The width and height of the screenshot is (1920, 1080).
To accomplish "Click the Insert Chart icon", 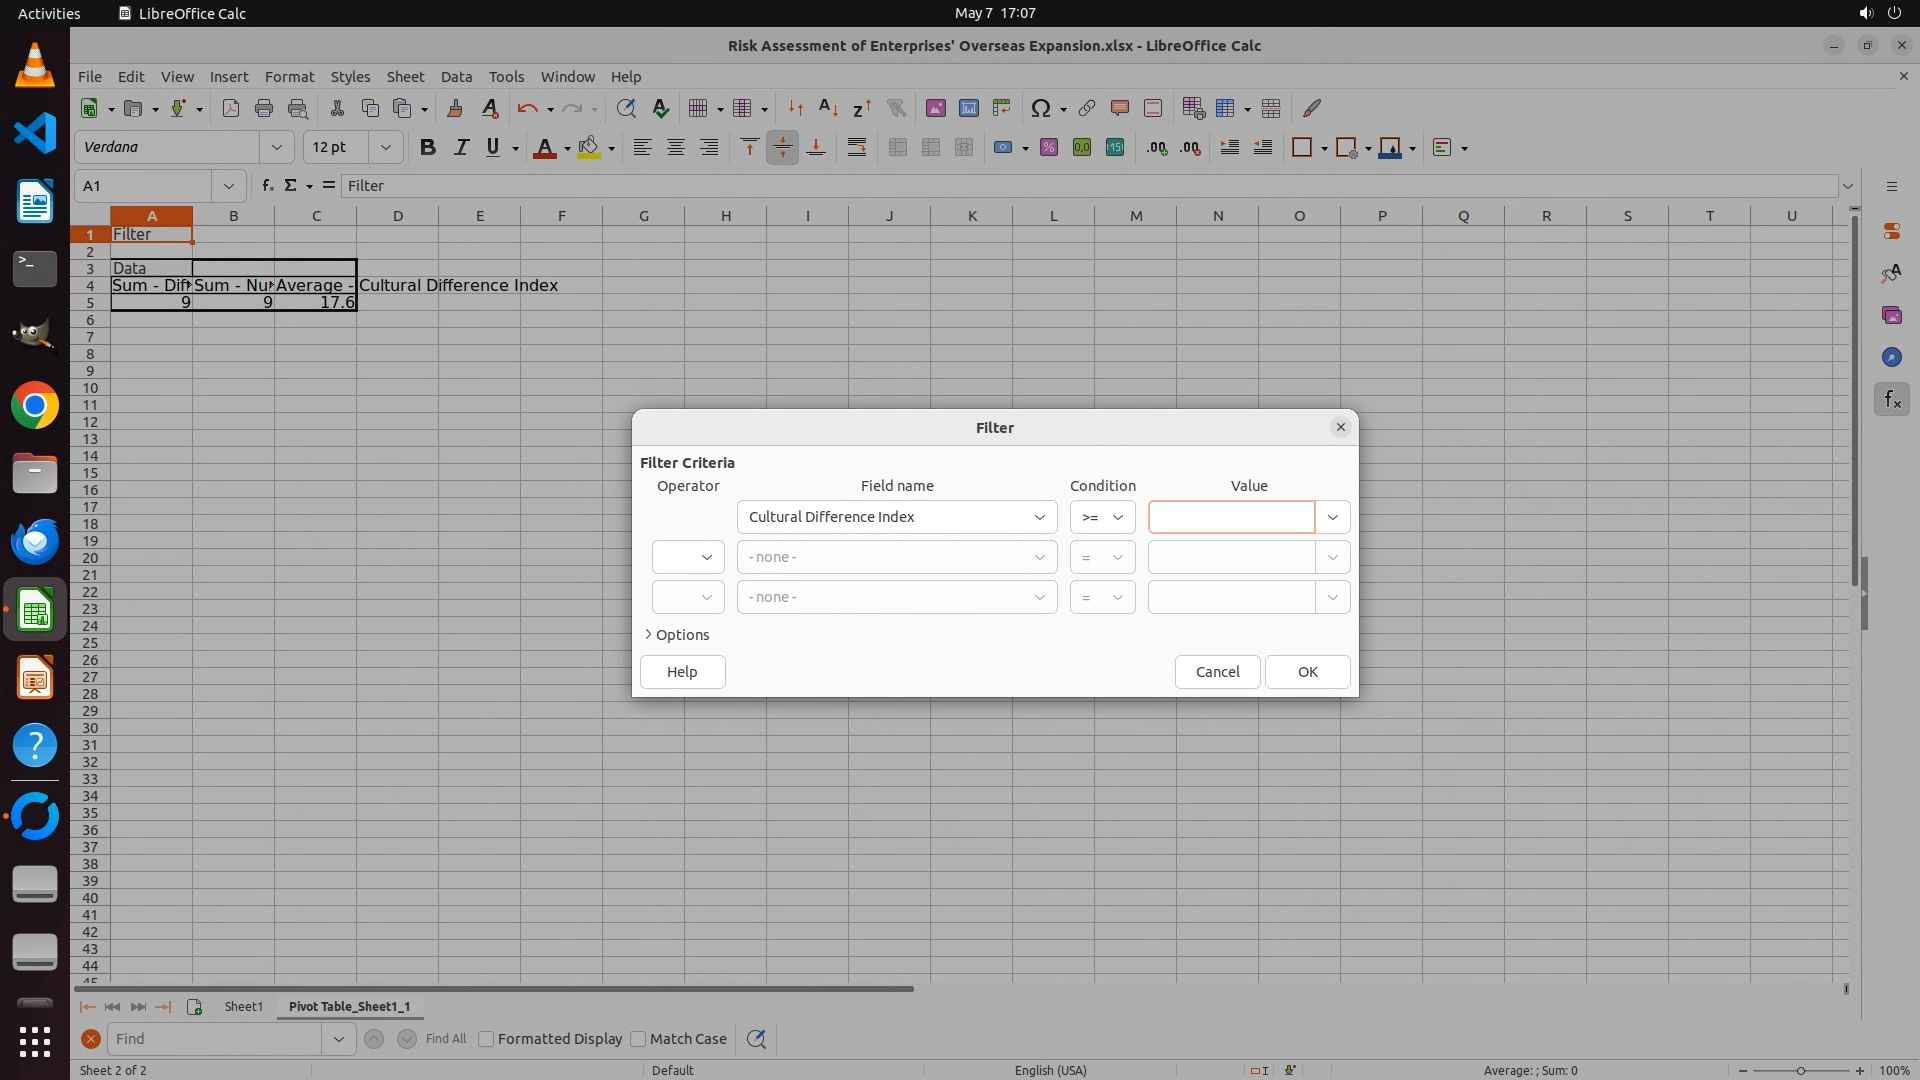I will [x=968, y=108].
